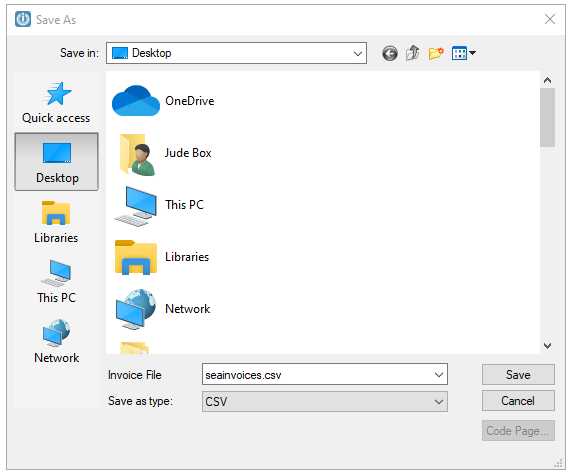Click the file list scroll down arrow

pos(547,345)
